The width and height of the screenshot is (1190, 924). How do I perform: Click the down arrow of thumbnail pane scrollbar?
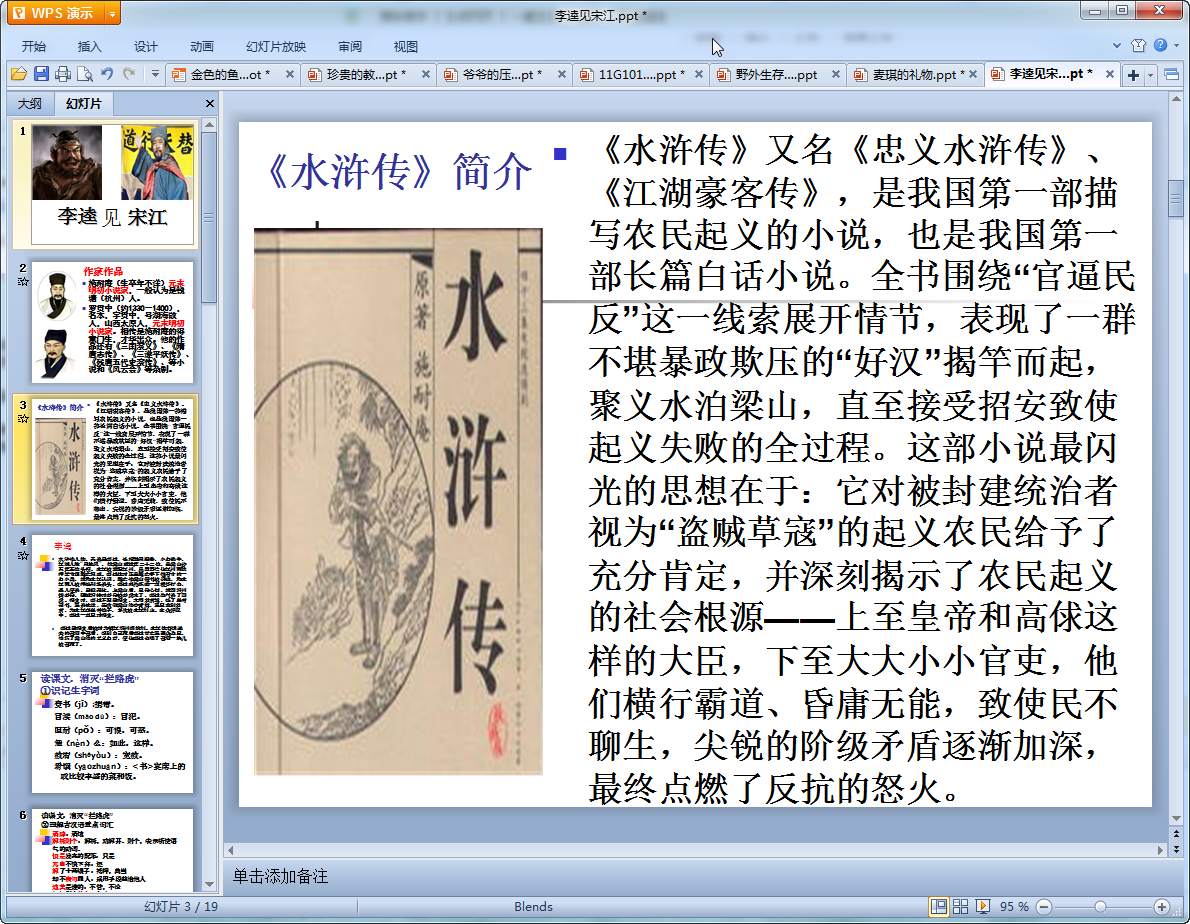209,885
